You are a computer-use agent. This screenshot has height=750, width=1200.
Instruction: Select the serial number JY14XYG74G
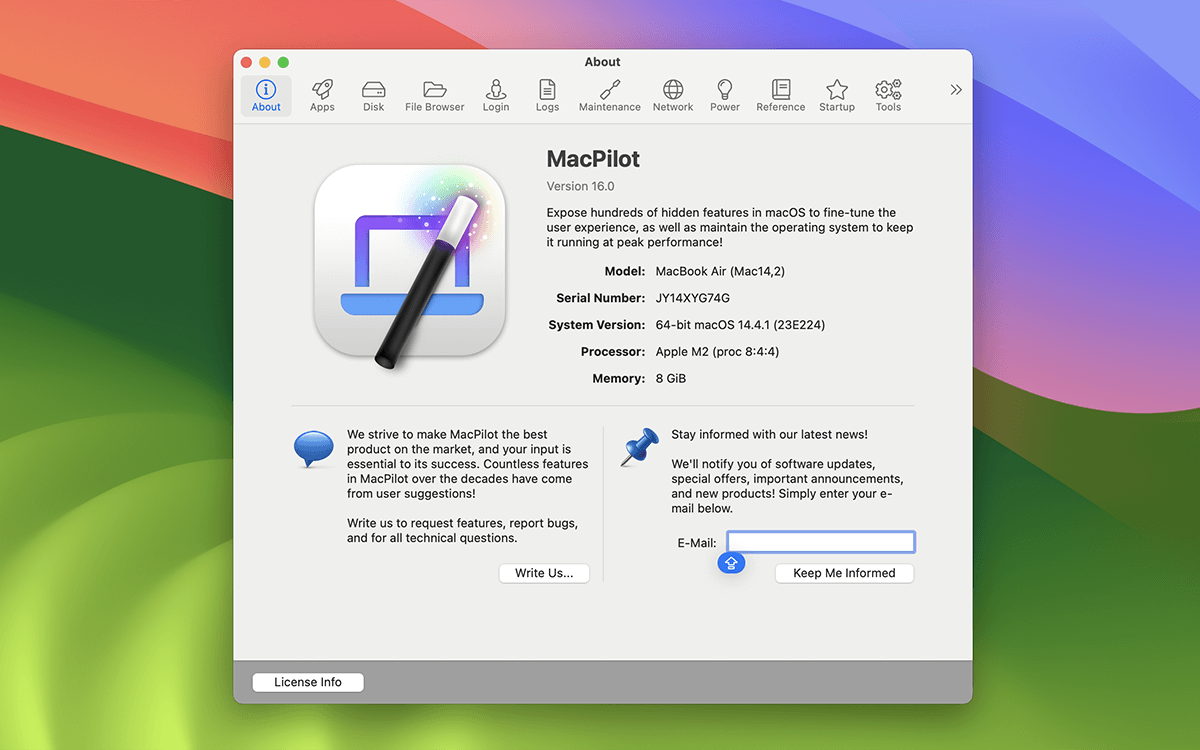(x=693, y=298)
